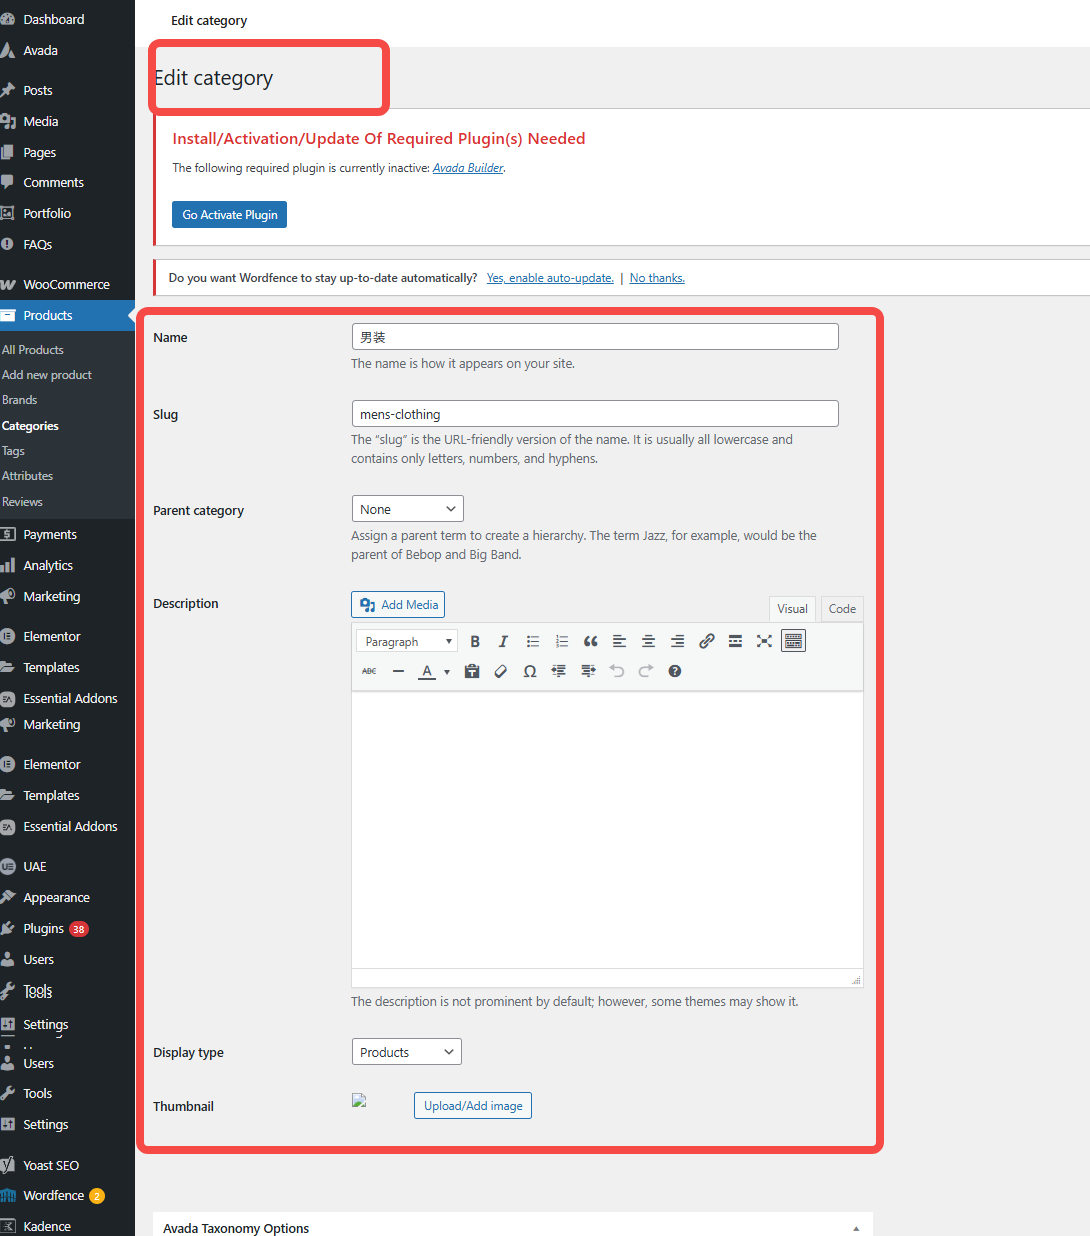Open Brands submenu item
This screenshot has width=1090, height=1236.
pos(20,400)
